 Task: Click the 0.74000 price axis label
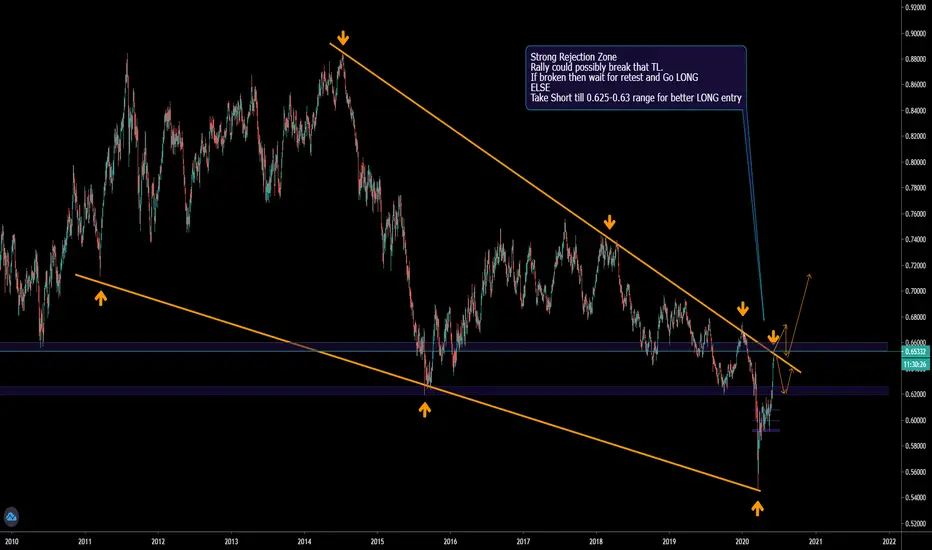(x=916, y=240)
